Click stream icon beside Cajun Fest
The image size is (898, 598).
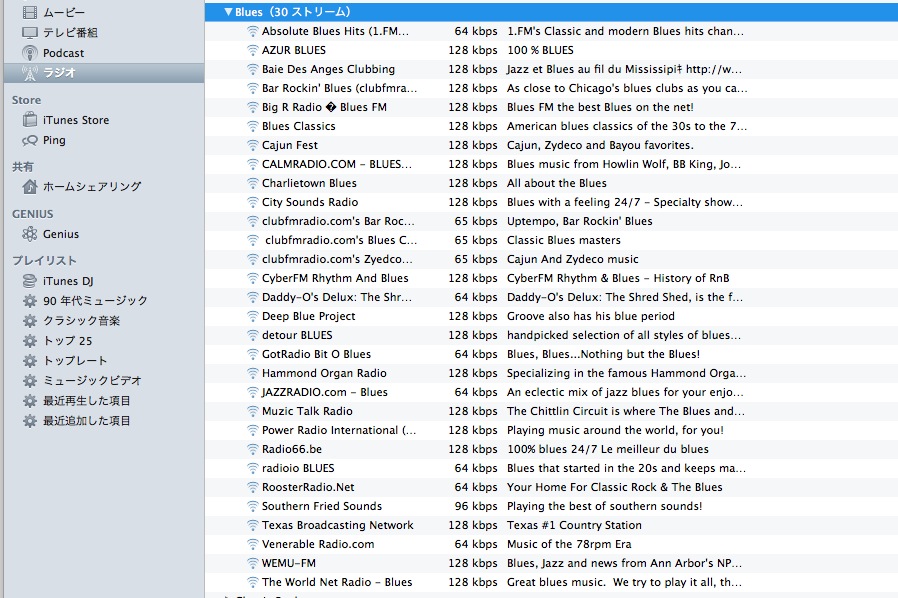[x=253, y=145]
